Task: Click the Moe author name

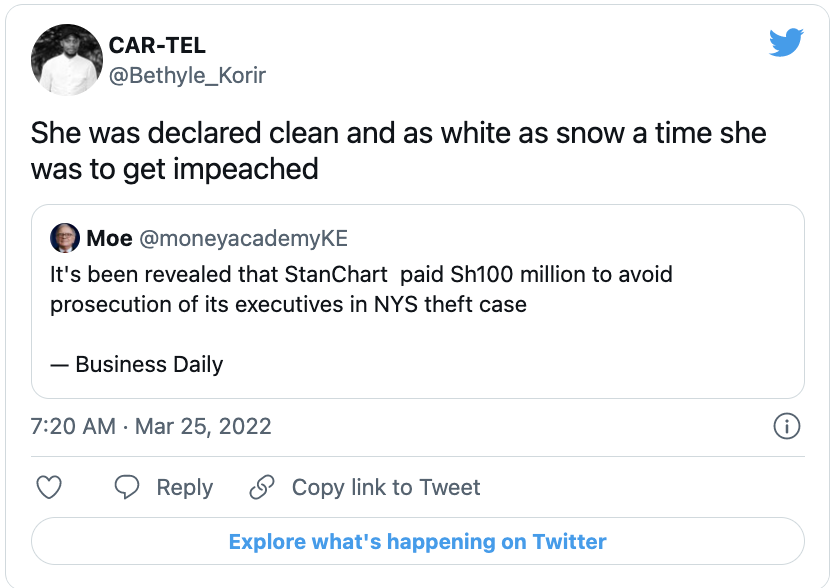Action: (110, 238)
